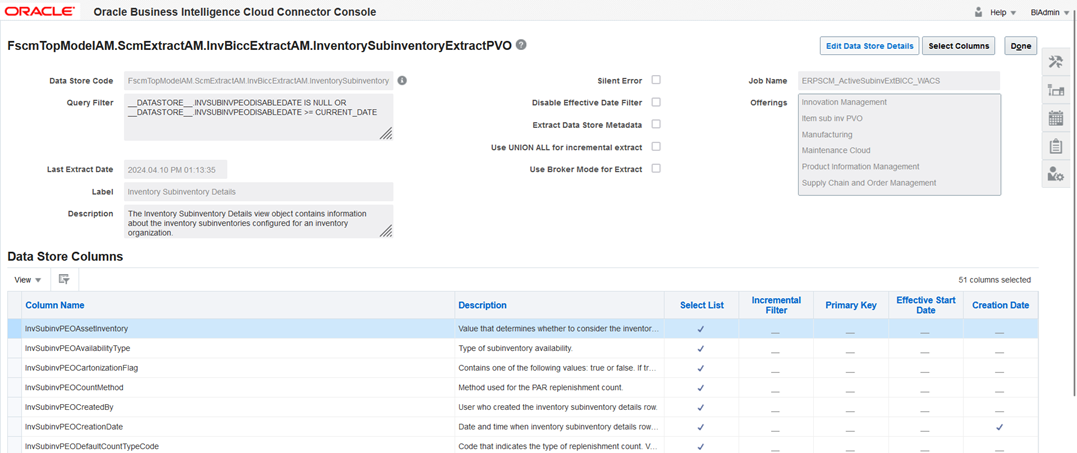
Task: Toggle the Silent Error checkbox
Action: pyautogui.click(x=656, y=80)
